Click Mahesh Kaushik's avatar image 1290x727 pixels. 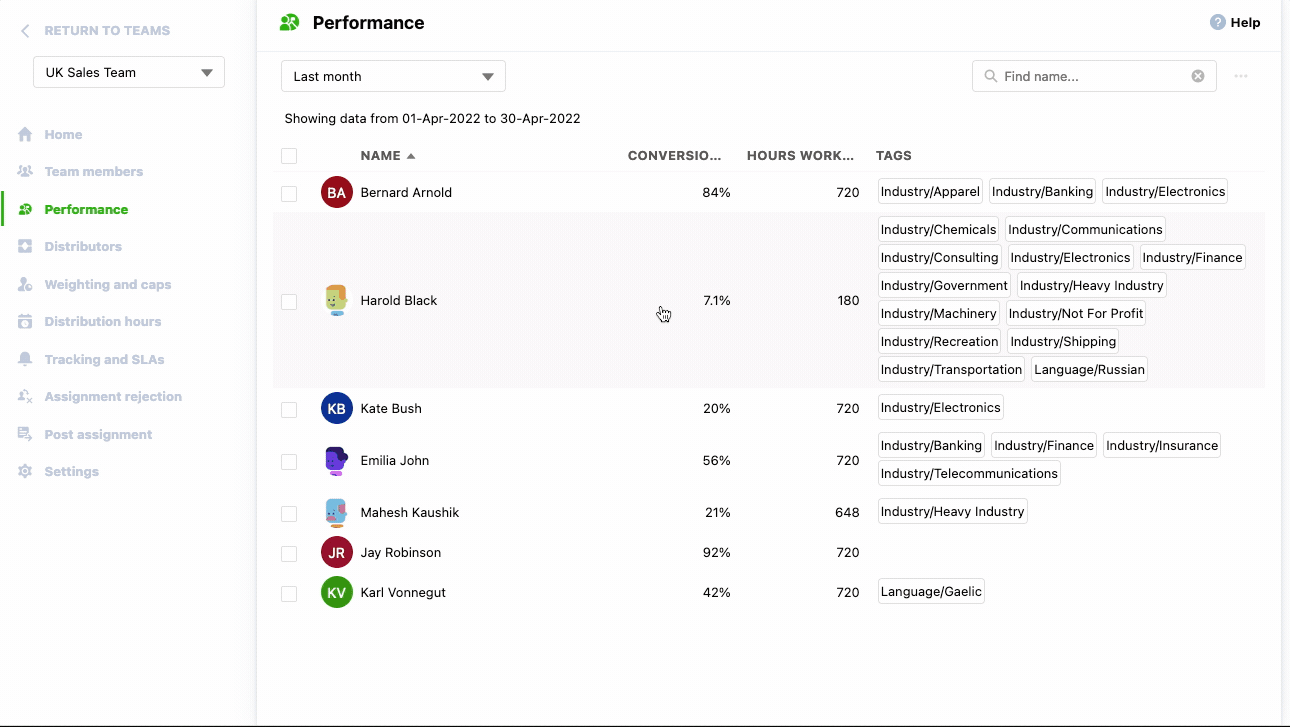(337, 512)
